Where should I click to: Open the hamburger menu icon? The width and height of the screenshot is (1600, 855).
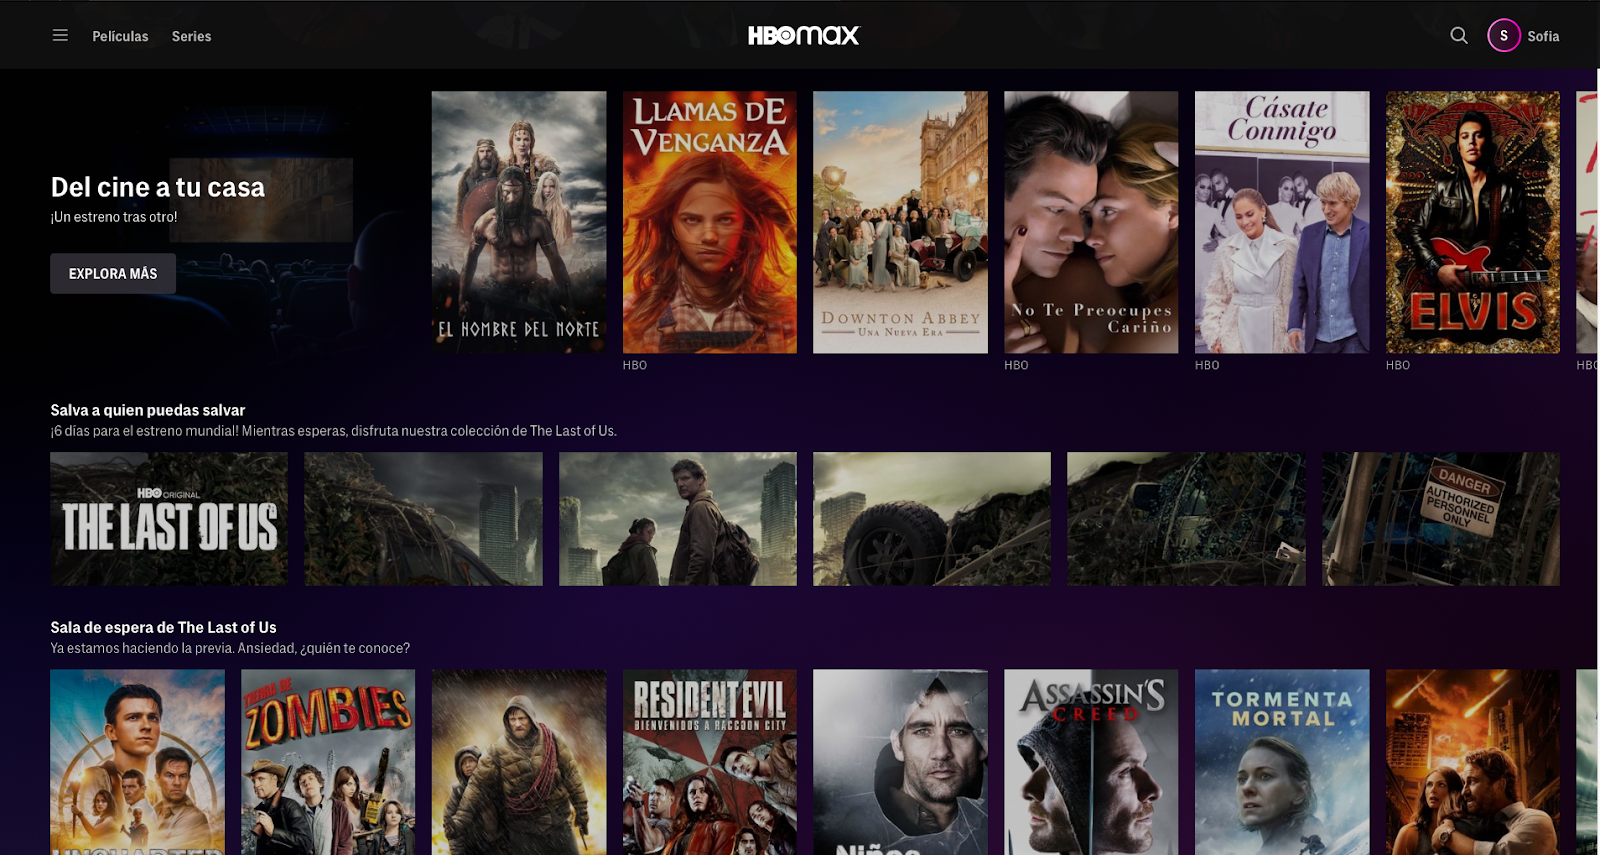[60, 36]
